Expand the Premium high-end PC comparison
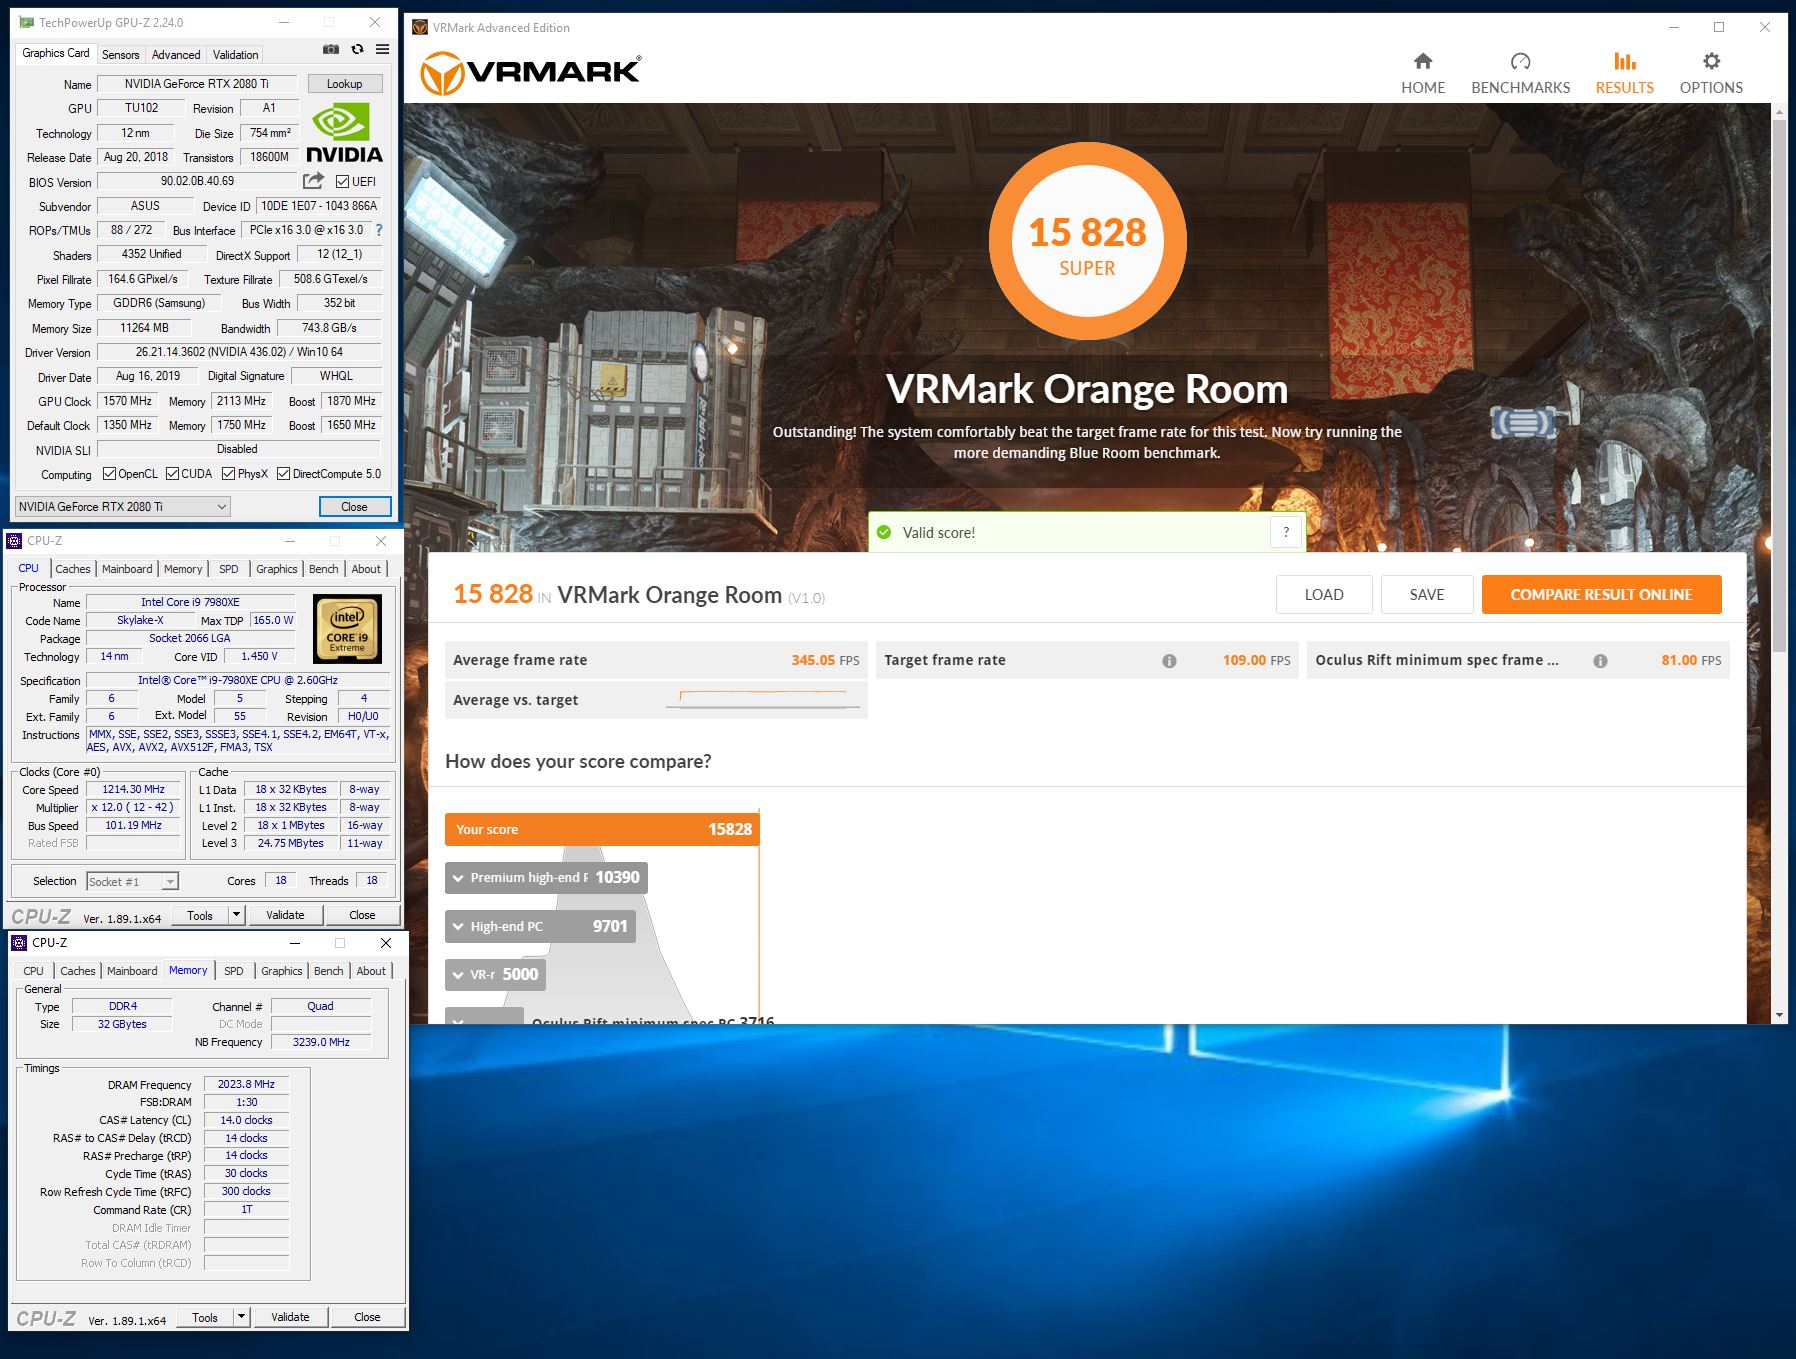This screenshot has width=1796, height=1359. click(546, 878)
